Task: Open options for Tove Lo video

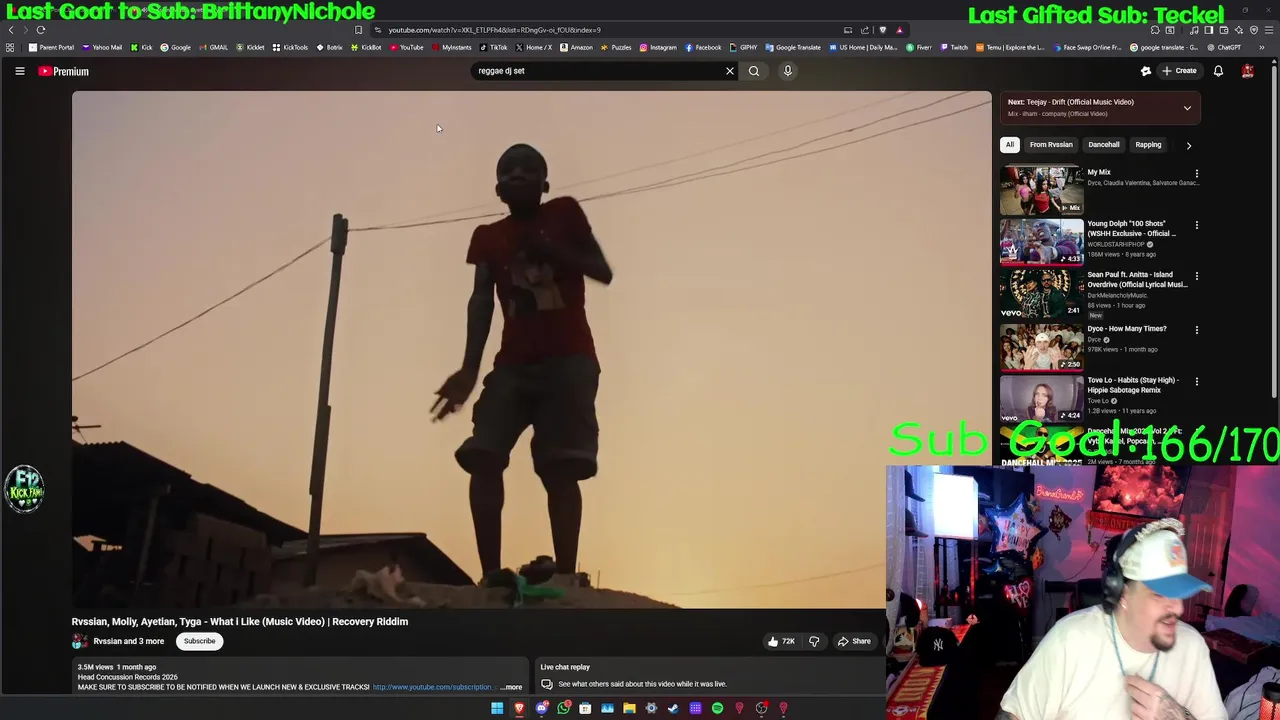Action: tap(1196, 381)
